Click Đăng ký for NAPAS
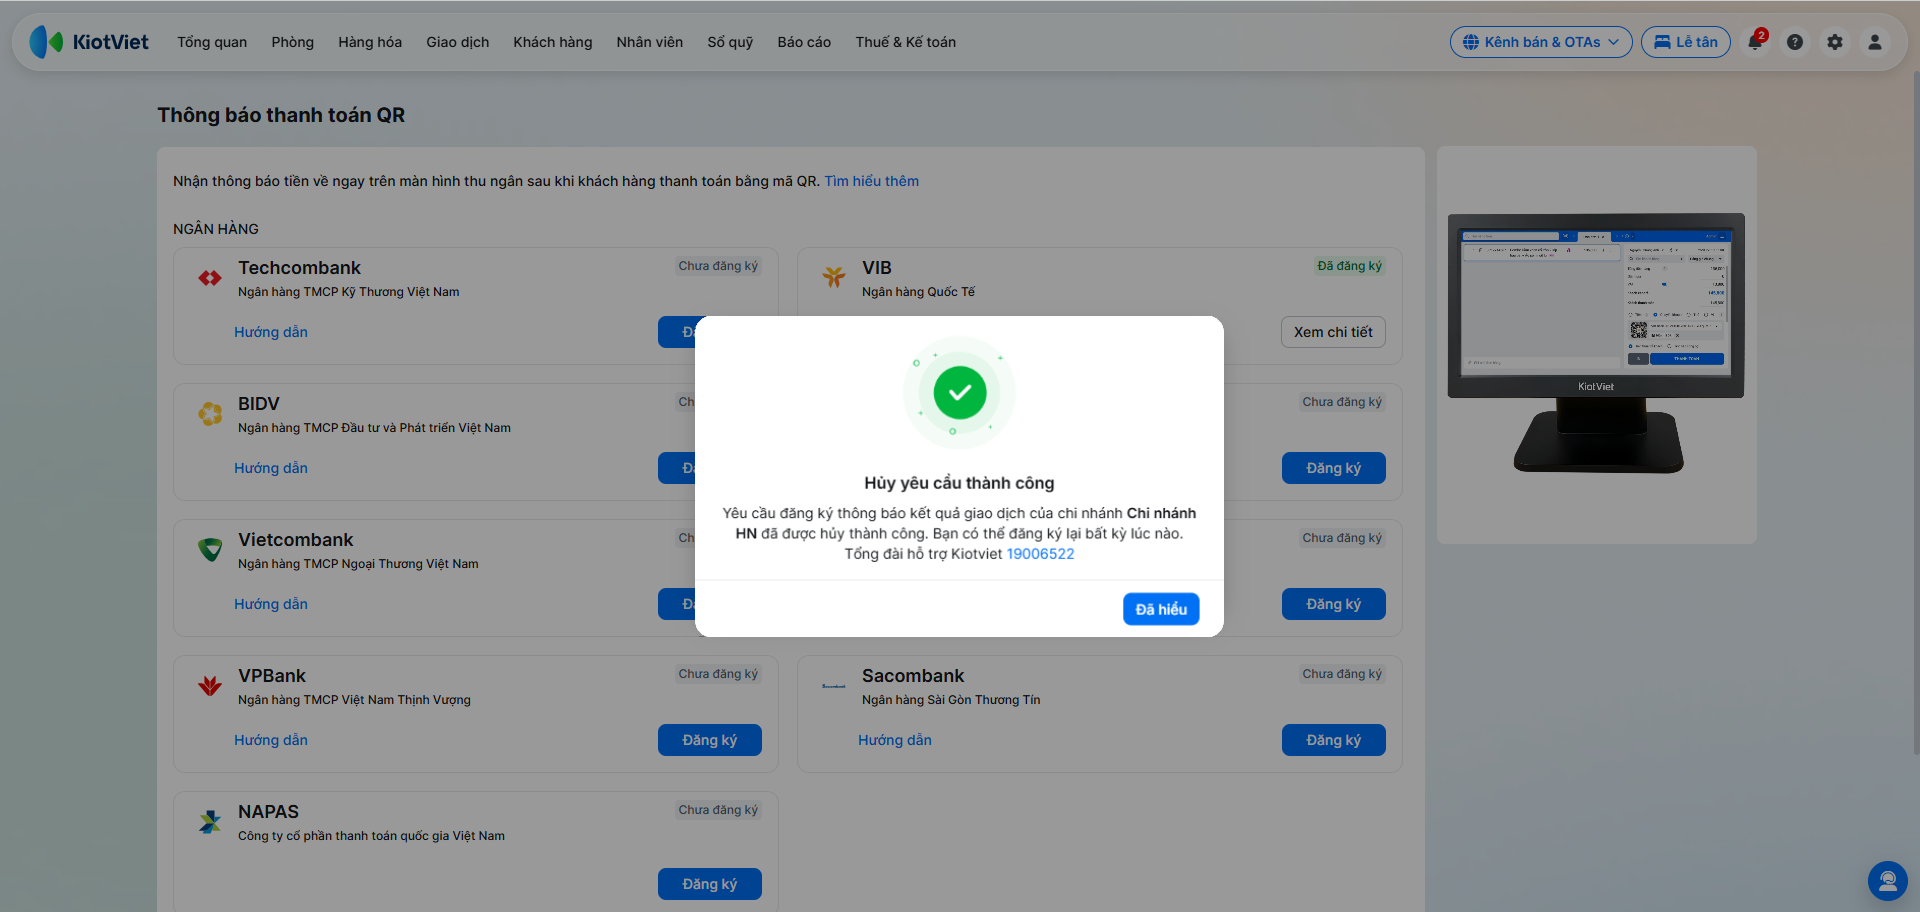This screenshot has width=1920, height=912. point(710,884)
